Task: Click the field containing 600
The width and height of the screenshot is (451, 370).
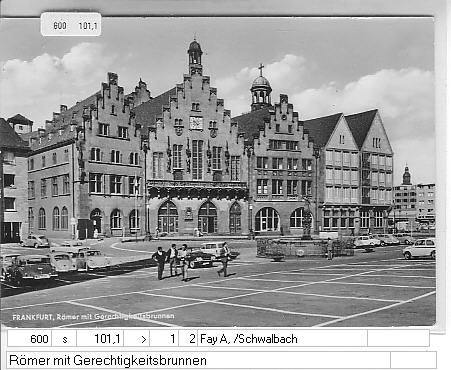Action: 30,339
